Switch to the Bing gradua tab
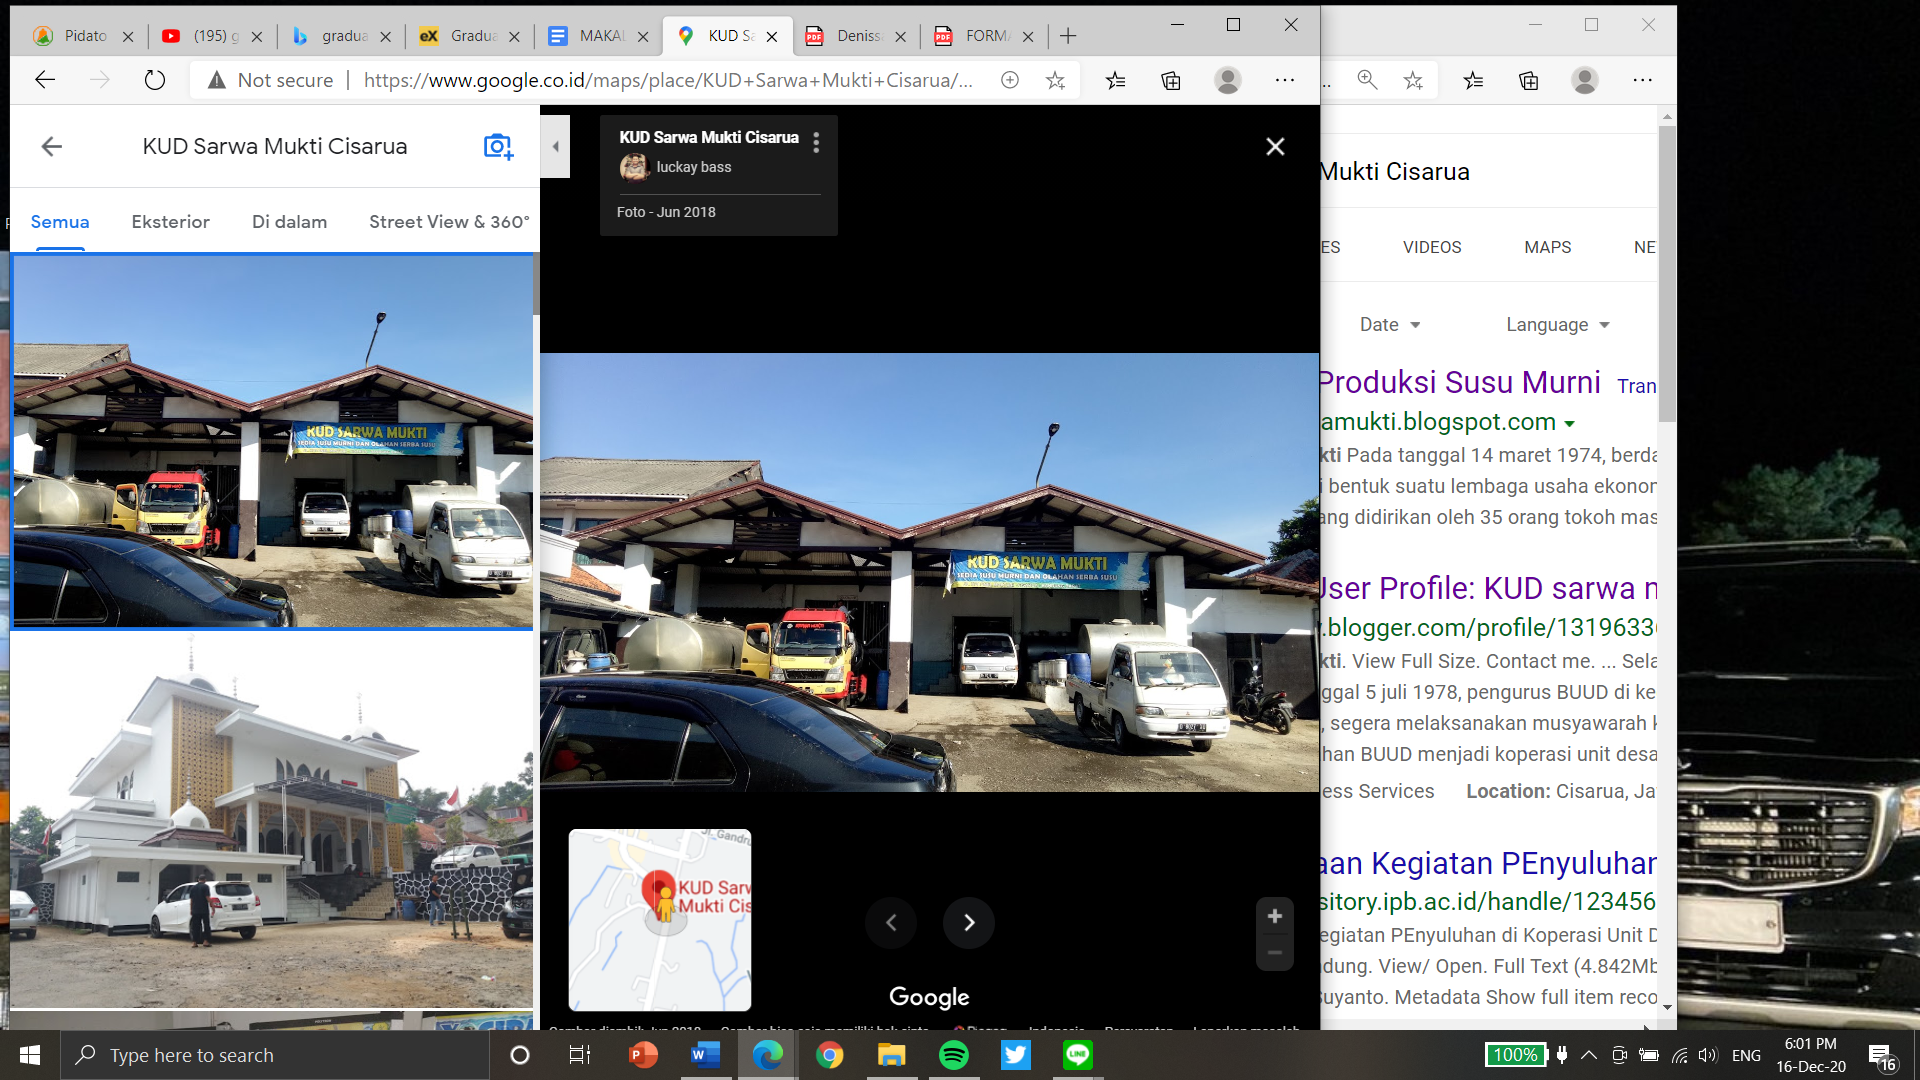1920x1080 pixels. coord(344,36)
